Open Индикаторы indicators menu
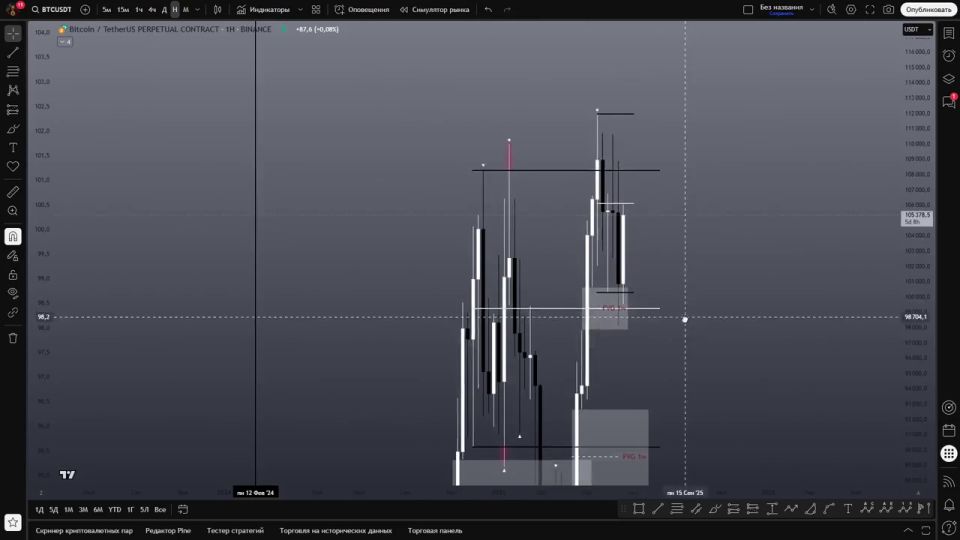 263,10
